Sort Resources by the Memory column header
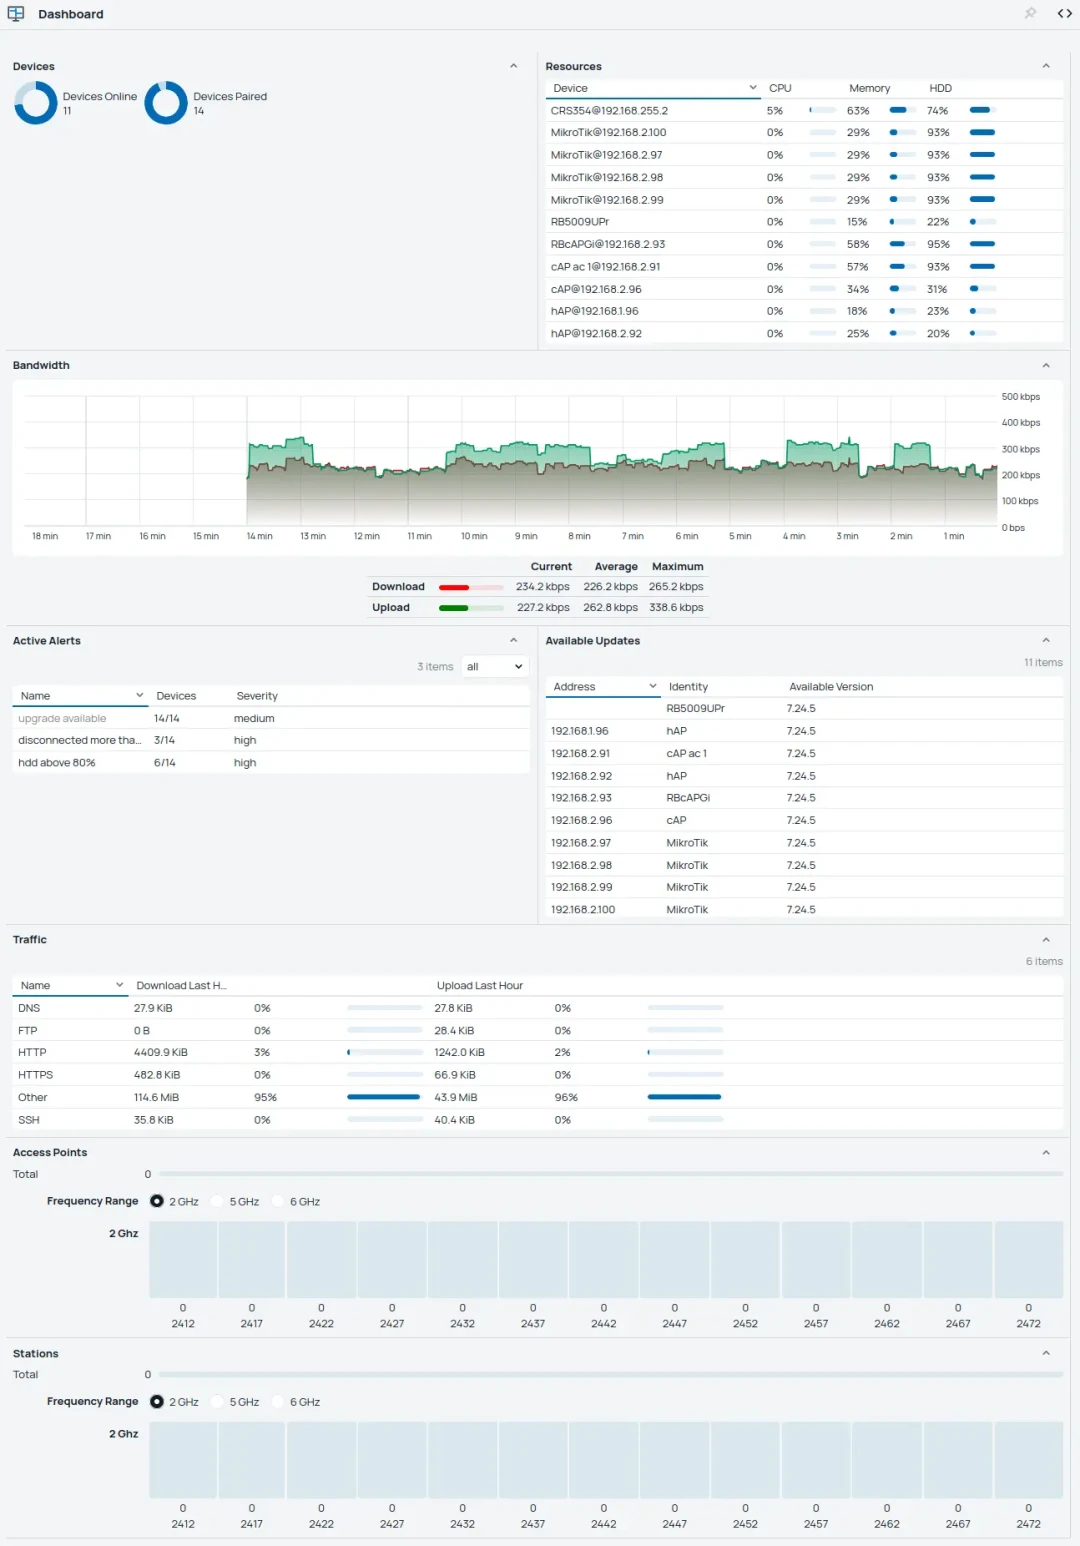The width and height of the screenshot is (1080, 1546). [869, 88]
